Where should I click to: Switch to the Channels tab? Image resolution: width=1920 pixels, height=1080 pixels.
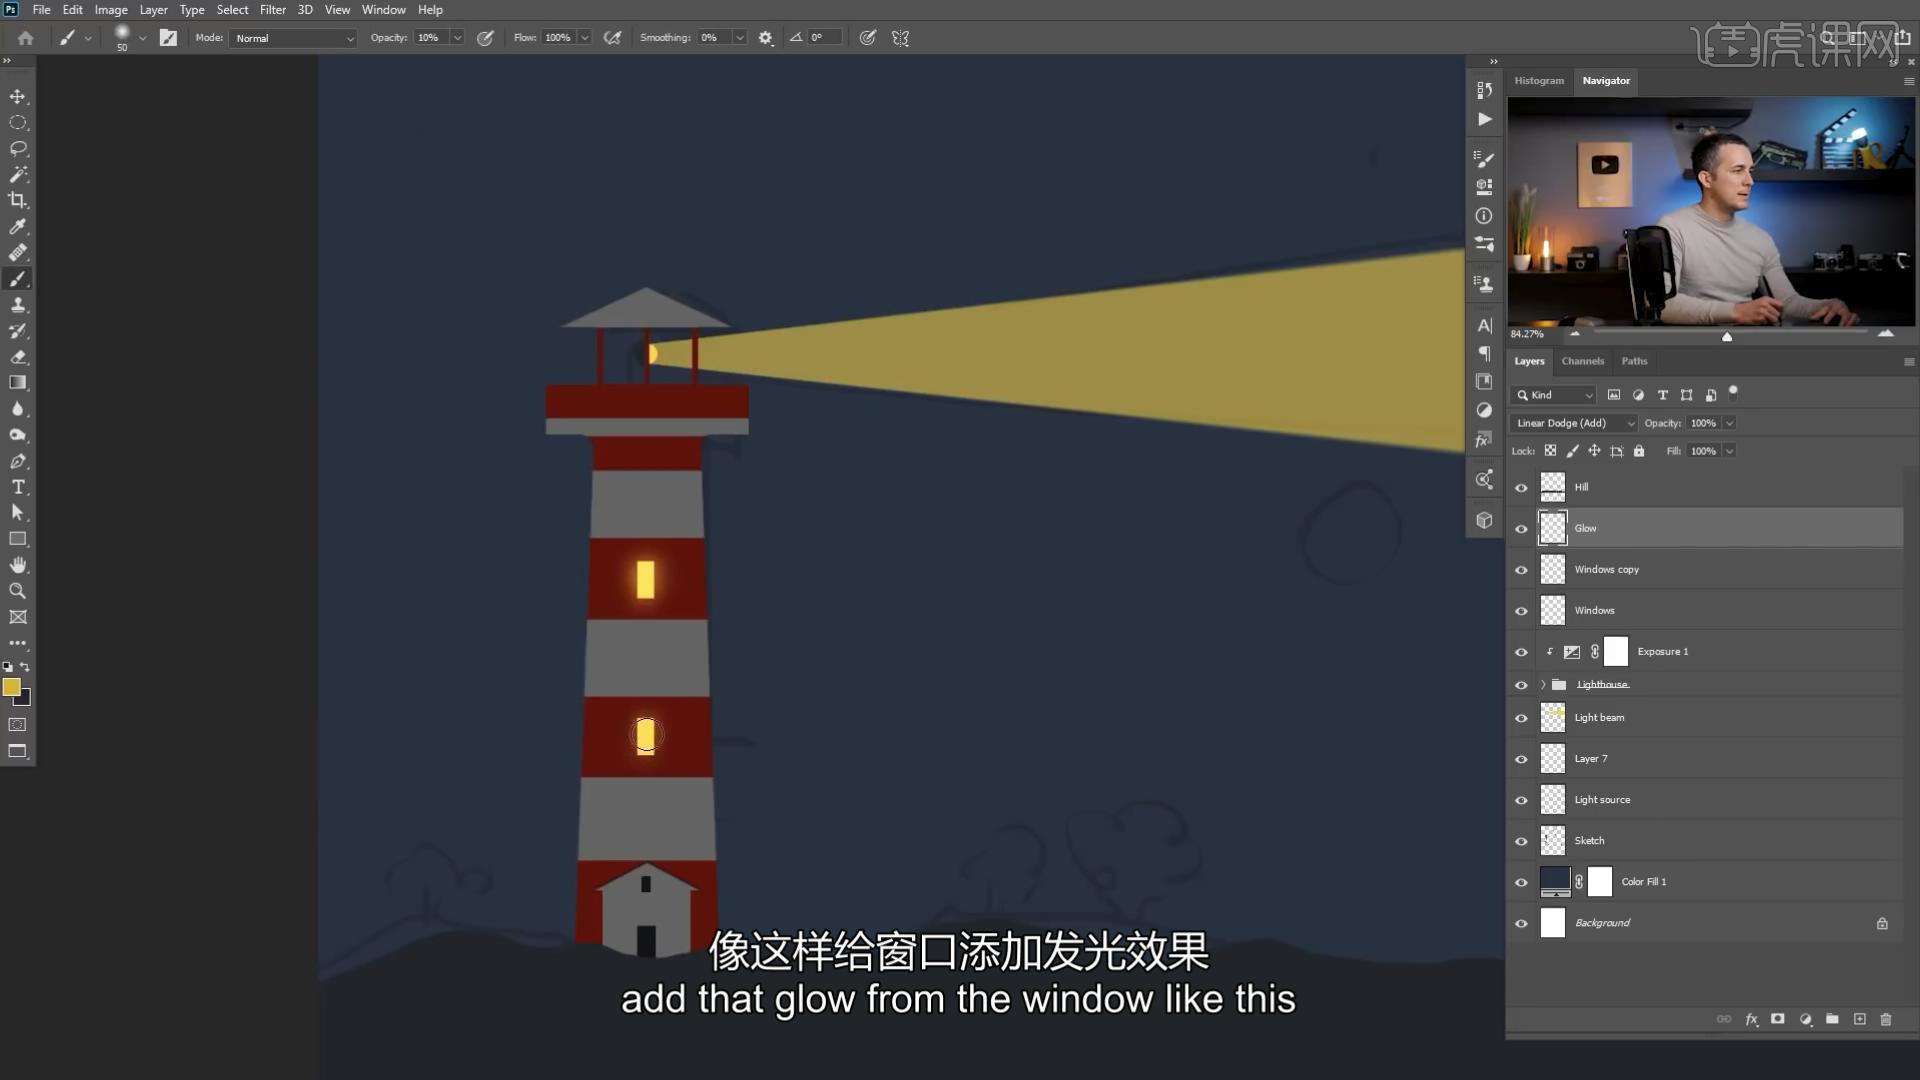coord(1582,361)
